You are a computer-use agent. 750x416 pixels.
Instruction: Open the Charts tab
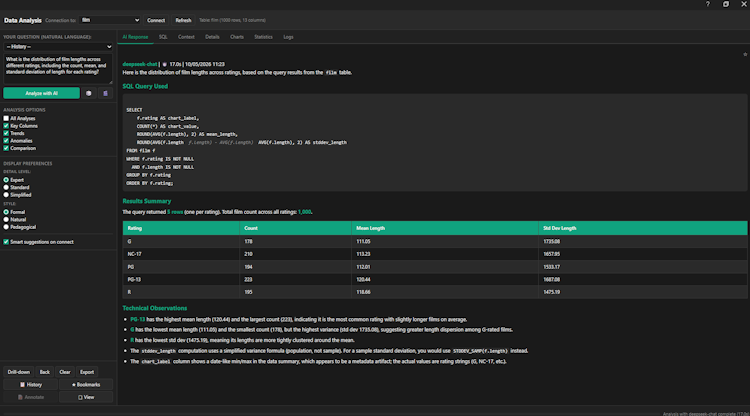tap(237, 37)
